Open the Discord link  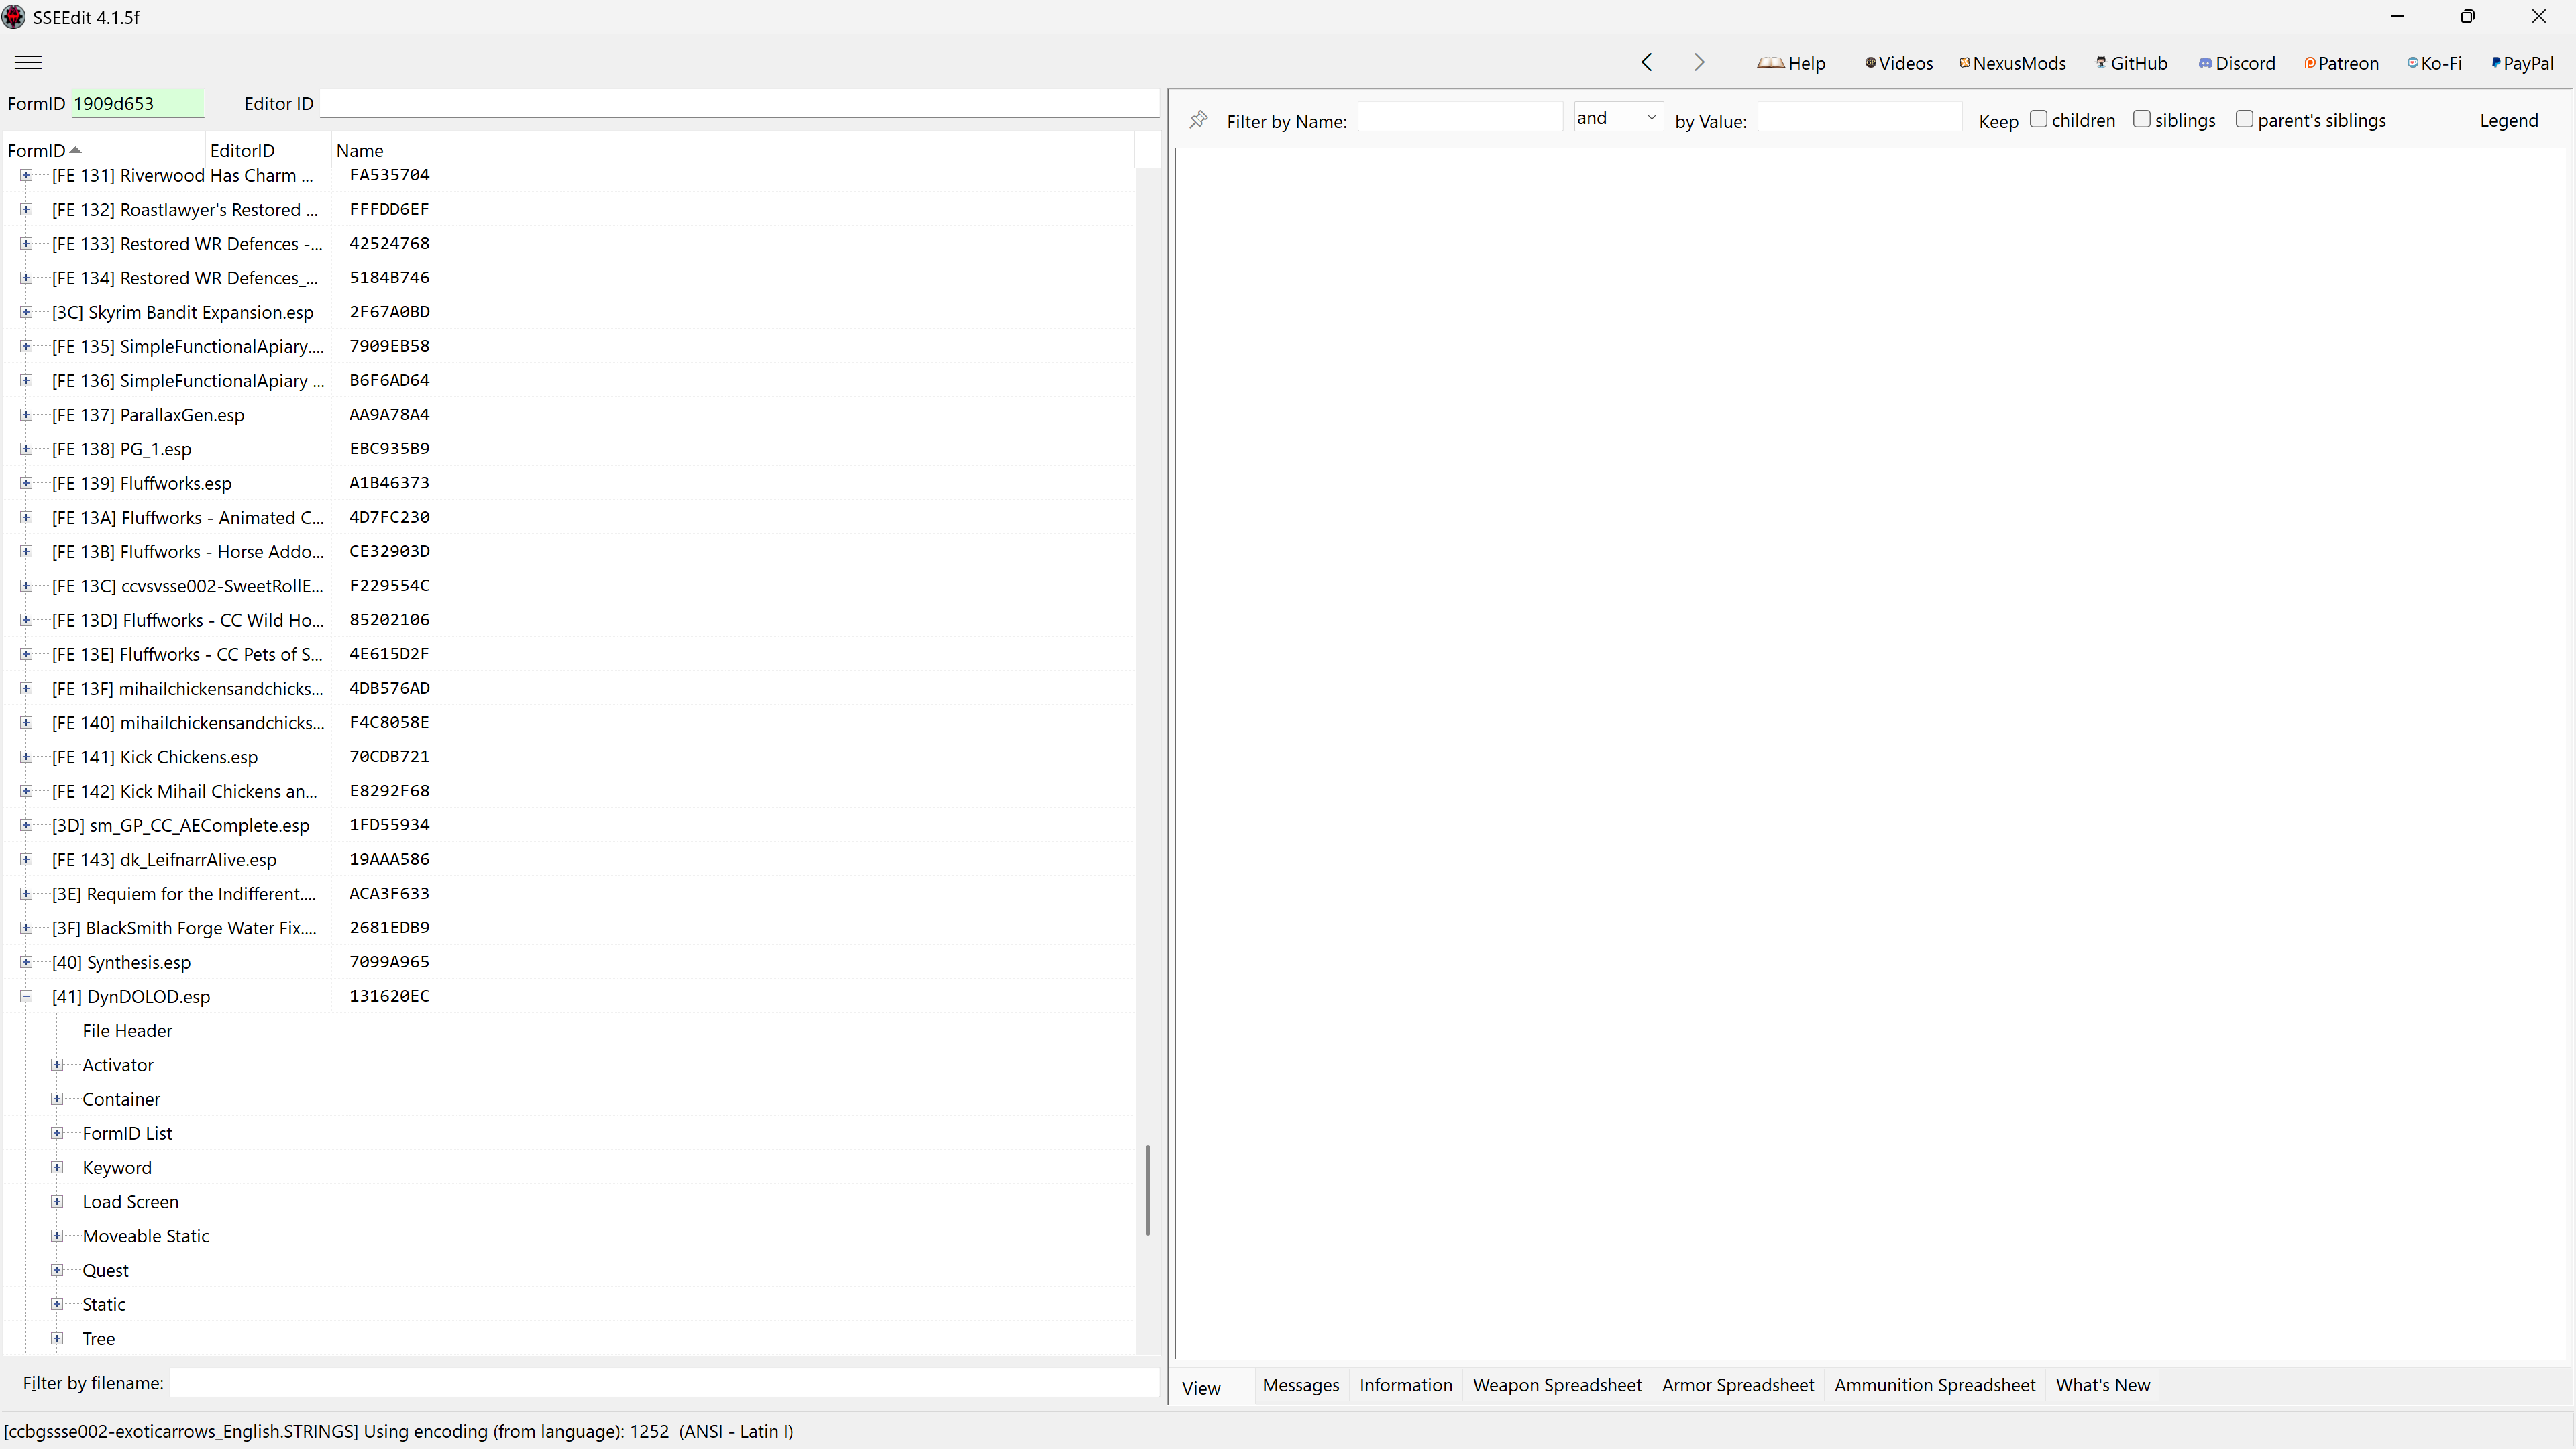[2237, 63]
